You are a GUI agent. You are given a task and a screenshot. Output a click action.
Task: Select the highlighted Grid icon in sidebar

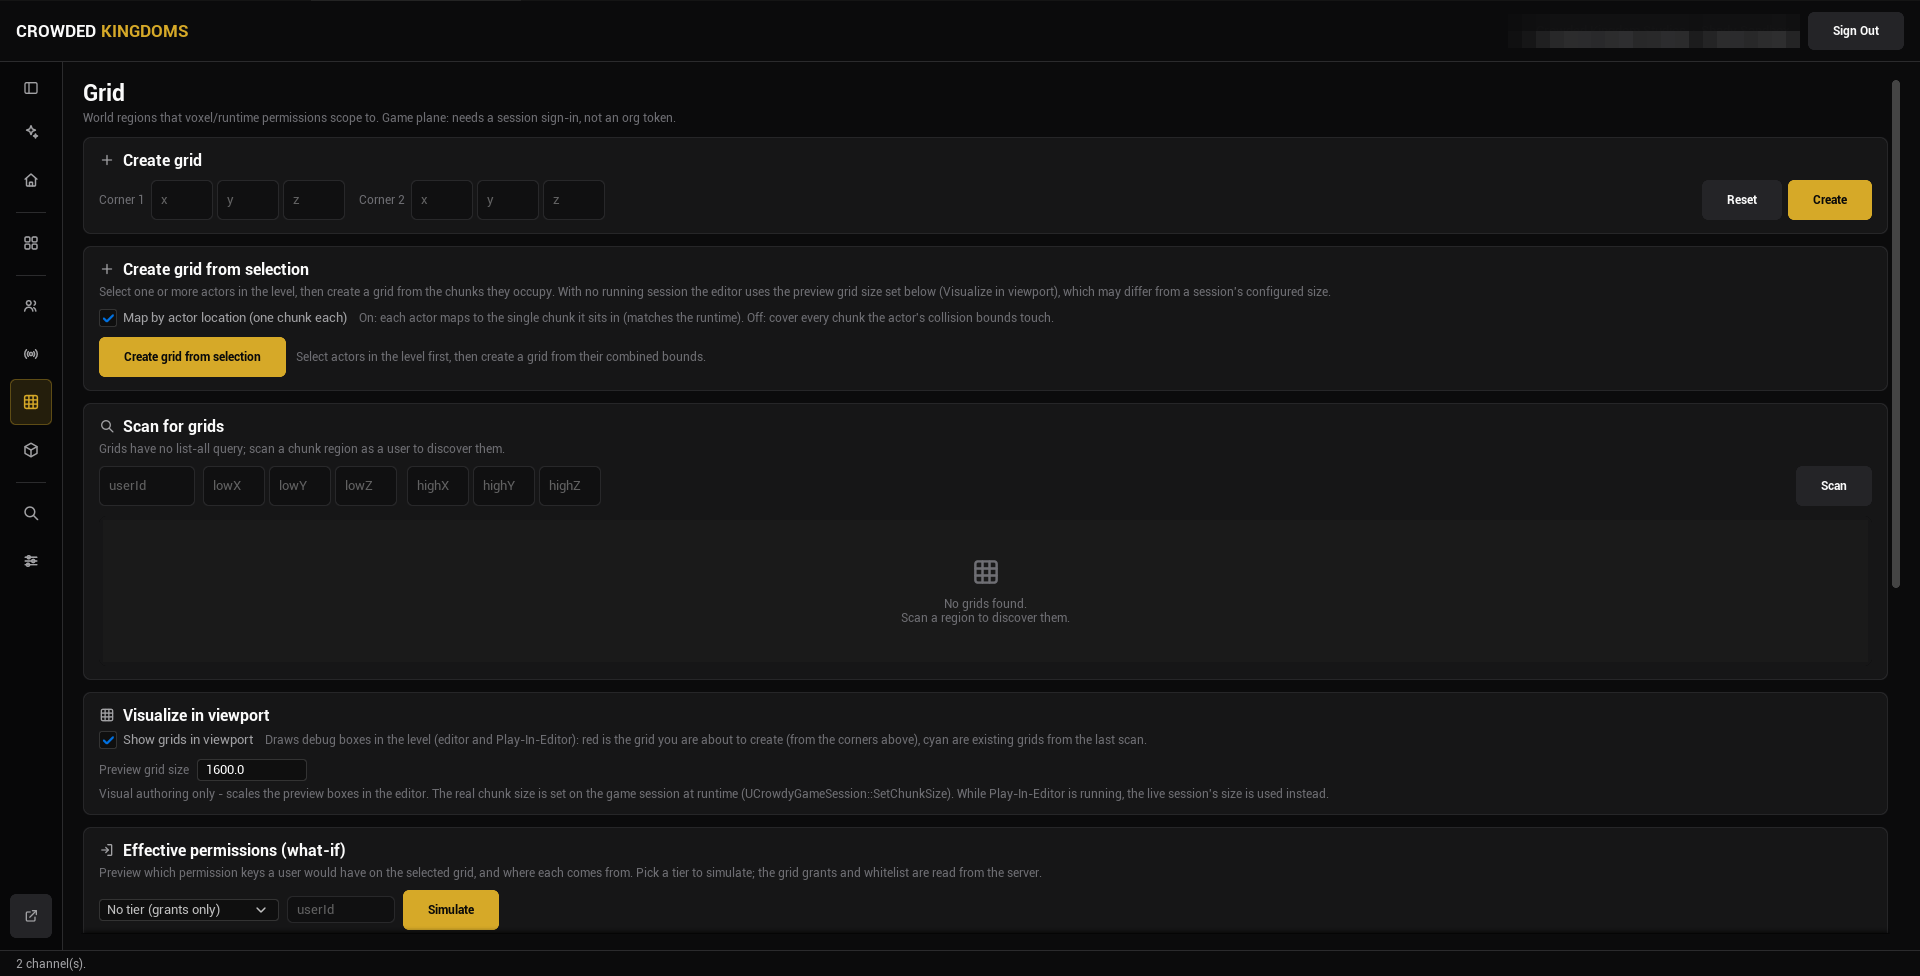tap(31, 402)
